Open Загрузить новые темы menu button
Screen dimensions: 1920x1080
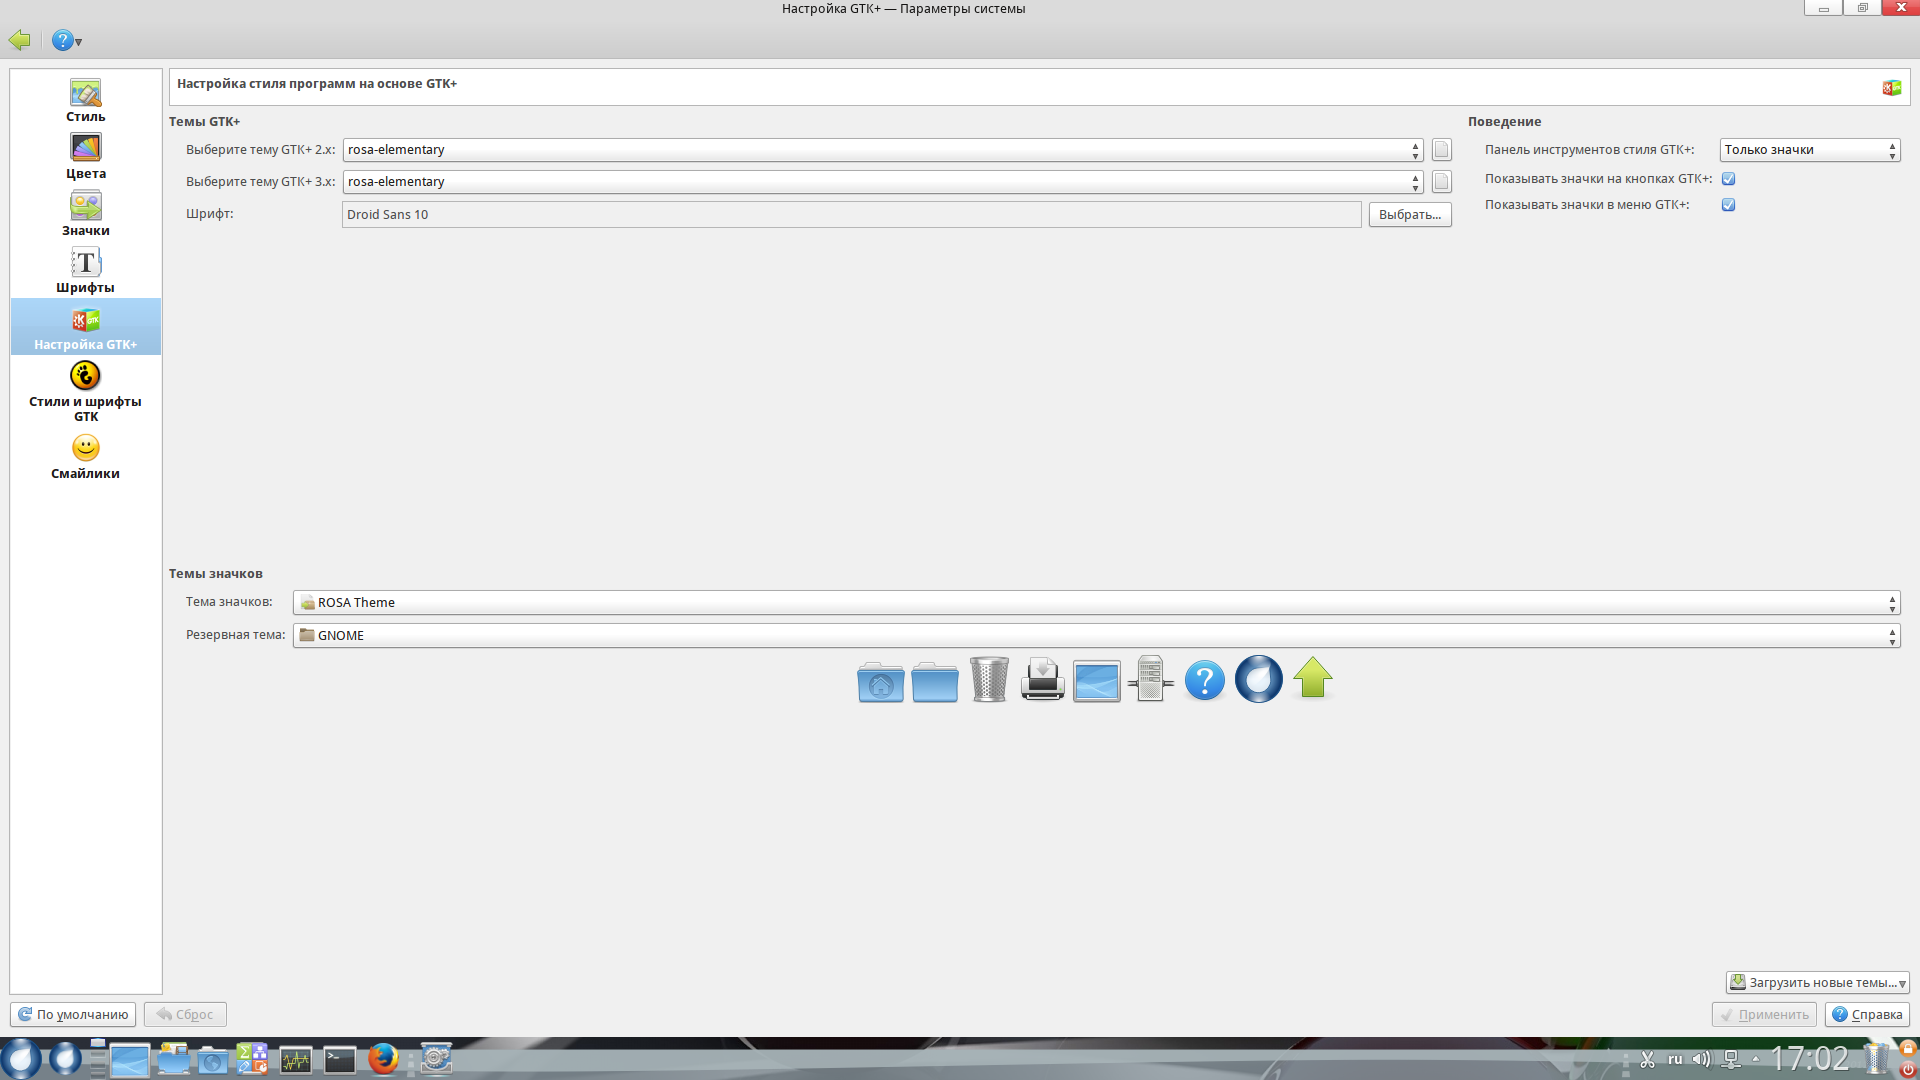(1817, 983)
